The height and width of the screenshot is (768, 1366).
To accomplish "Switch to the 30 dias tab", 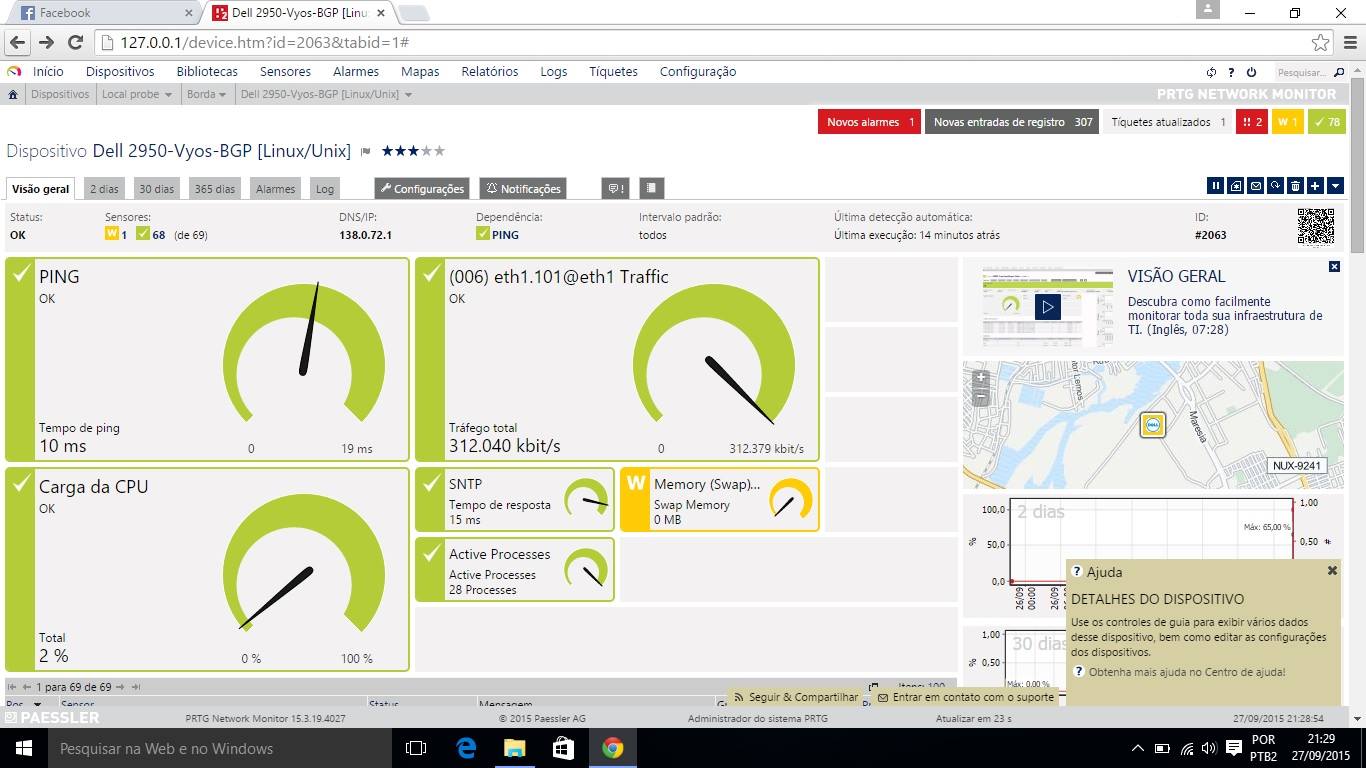I will (156, 188).
